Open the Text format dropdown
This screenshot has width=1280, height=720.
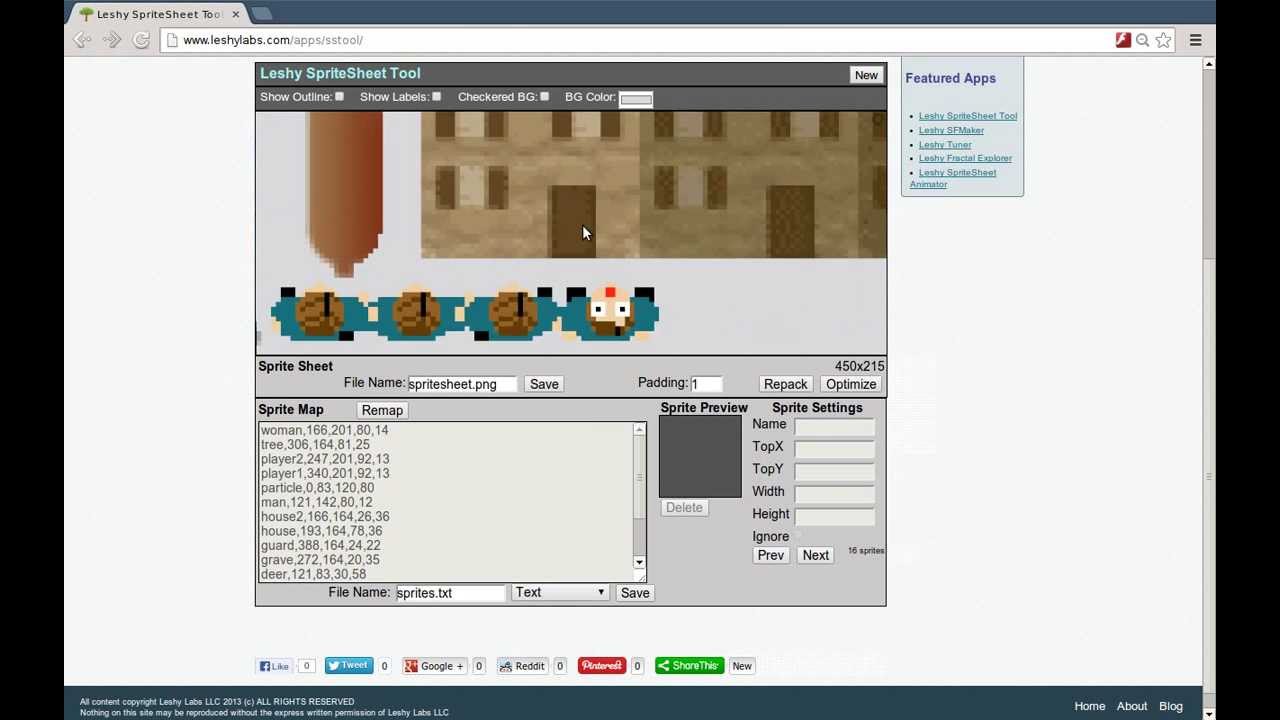tap(560, 593)
